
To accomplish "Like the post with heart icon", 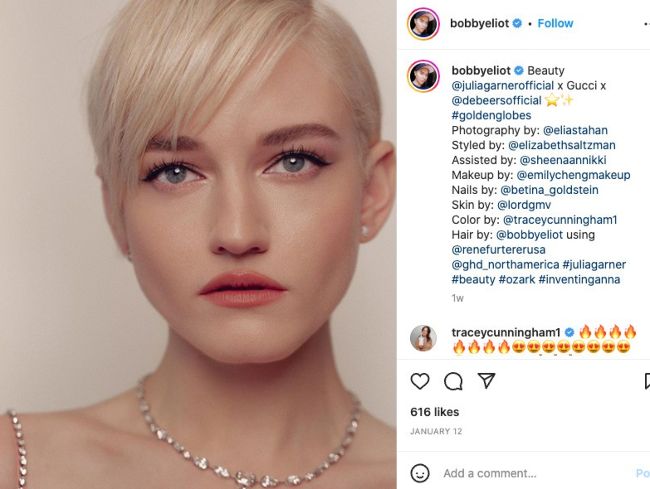I will click(x=420, y=381).
